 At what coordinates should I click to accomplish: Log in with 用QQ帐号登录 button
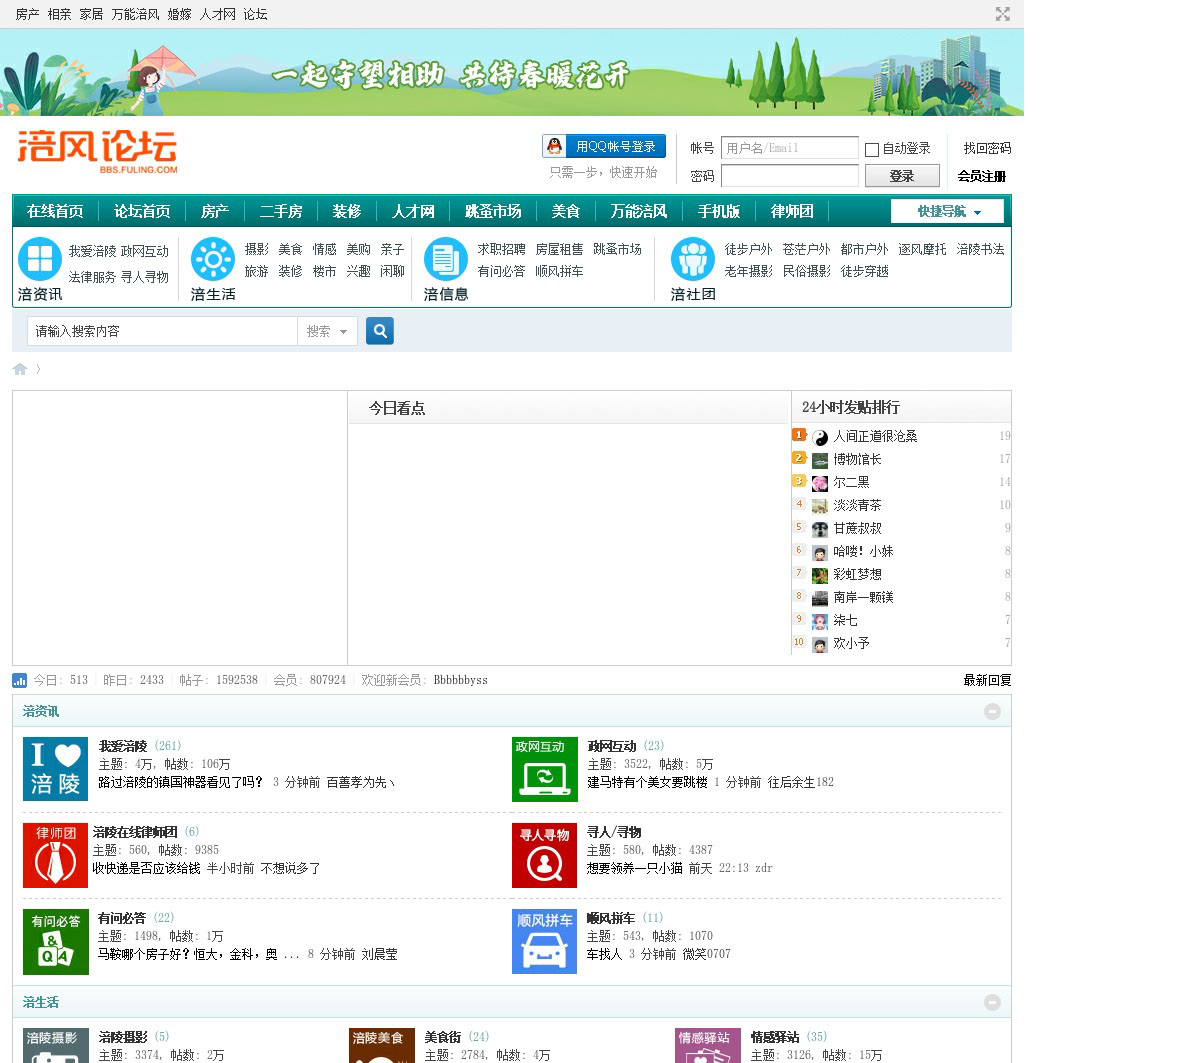[604, 147]
